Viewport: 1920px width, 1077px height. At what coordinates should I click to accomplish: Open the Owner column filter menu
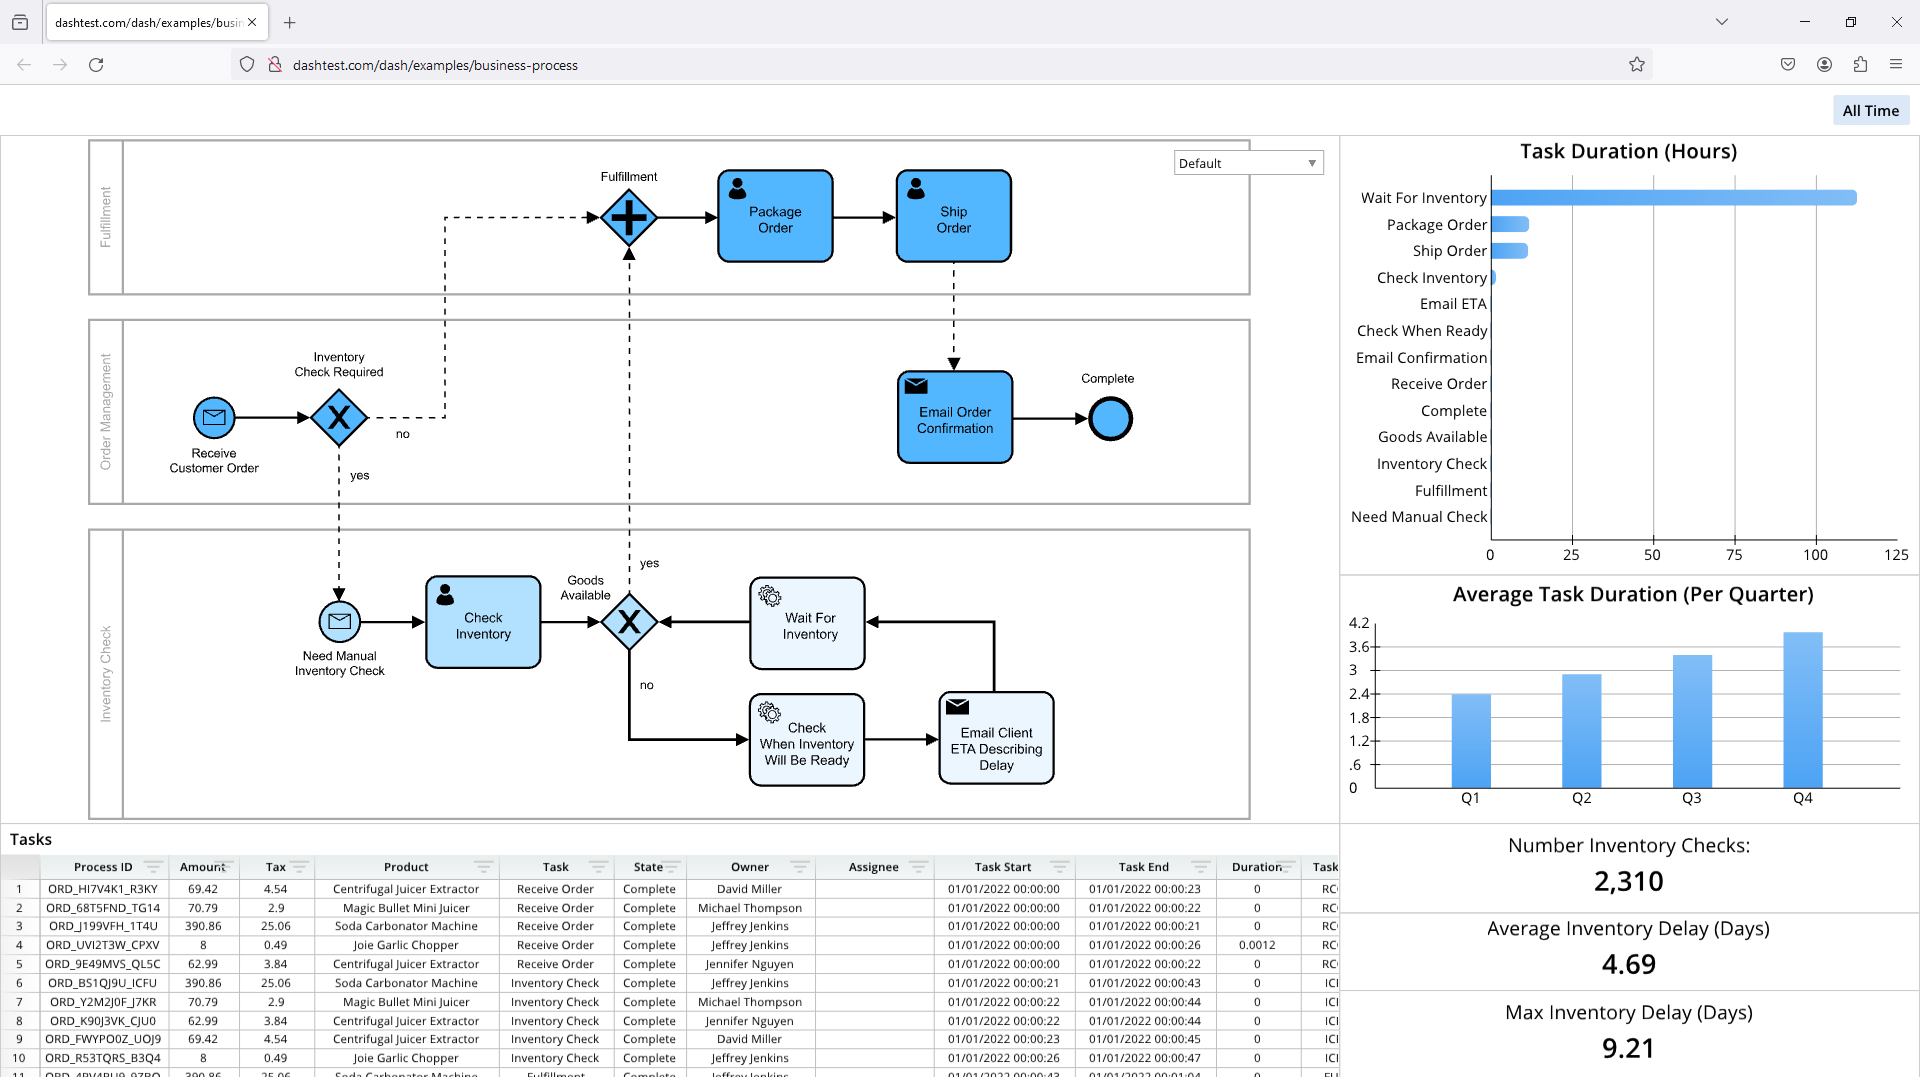click(800, 867)
